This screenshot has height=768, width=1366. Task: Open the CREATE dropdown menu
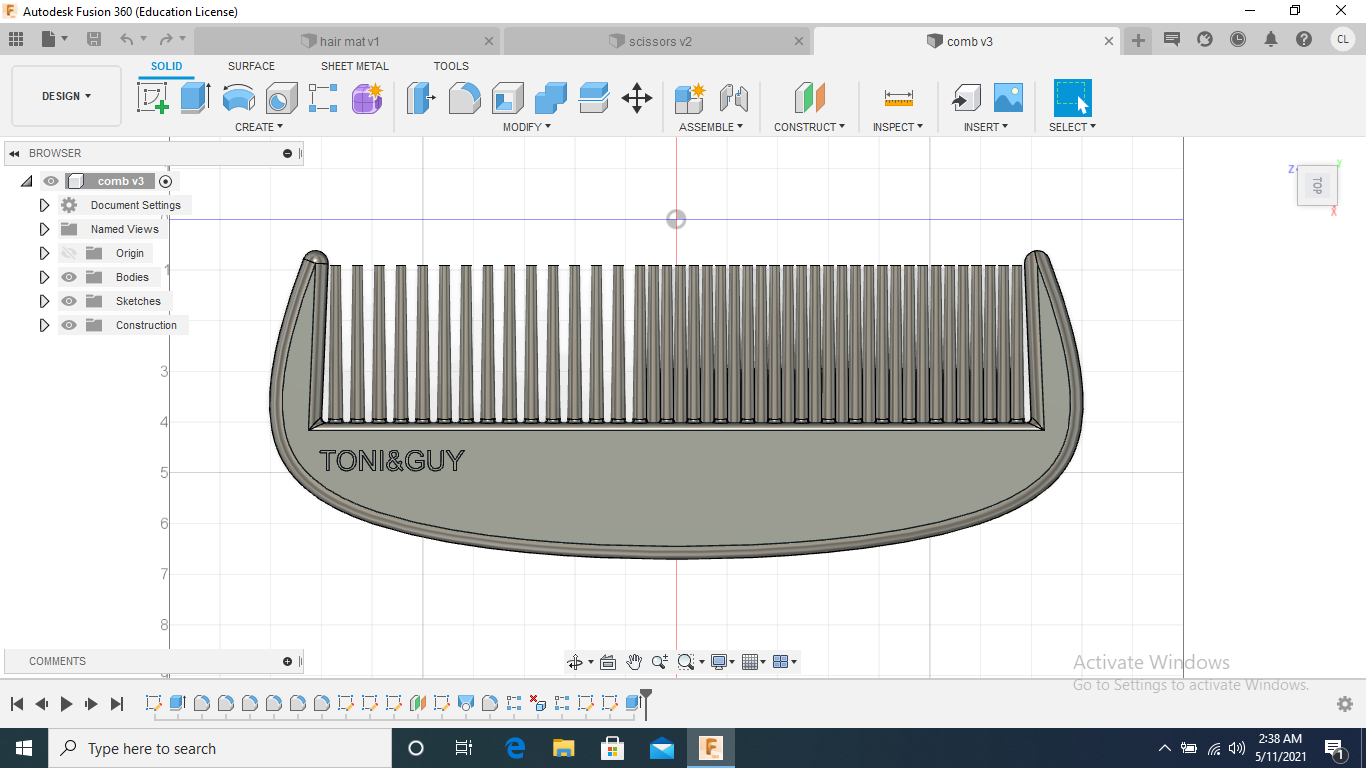pyautogui.click(x=259, y=127)
